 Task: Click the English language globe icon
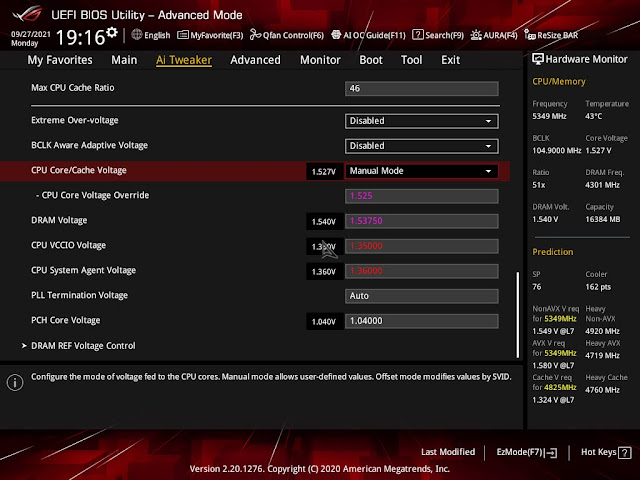tap(137, 35)
